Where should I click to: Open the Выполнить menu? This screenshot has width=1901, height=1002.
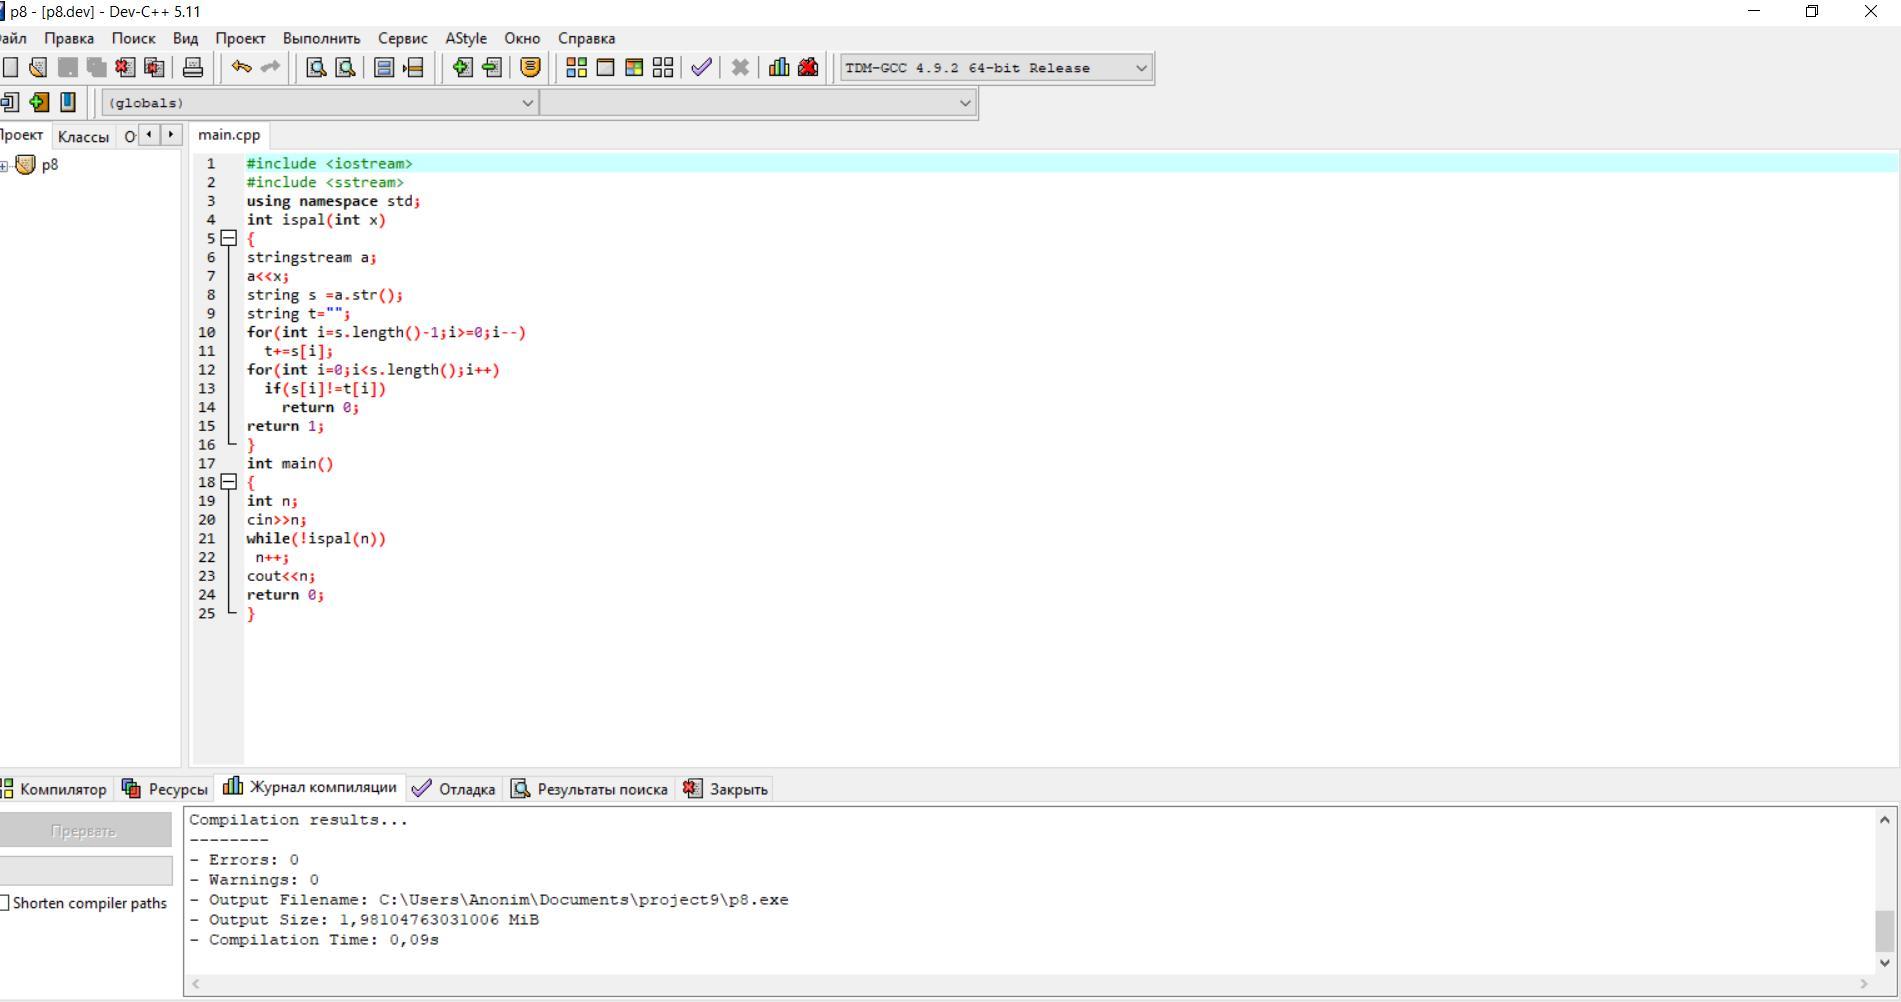tap(321, 38)
